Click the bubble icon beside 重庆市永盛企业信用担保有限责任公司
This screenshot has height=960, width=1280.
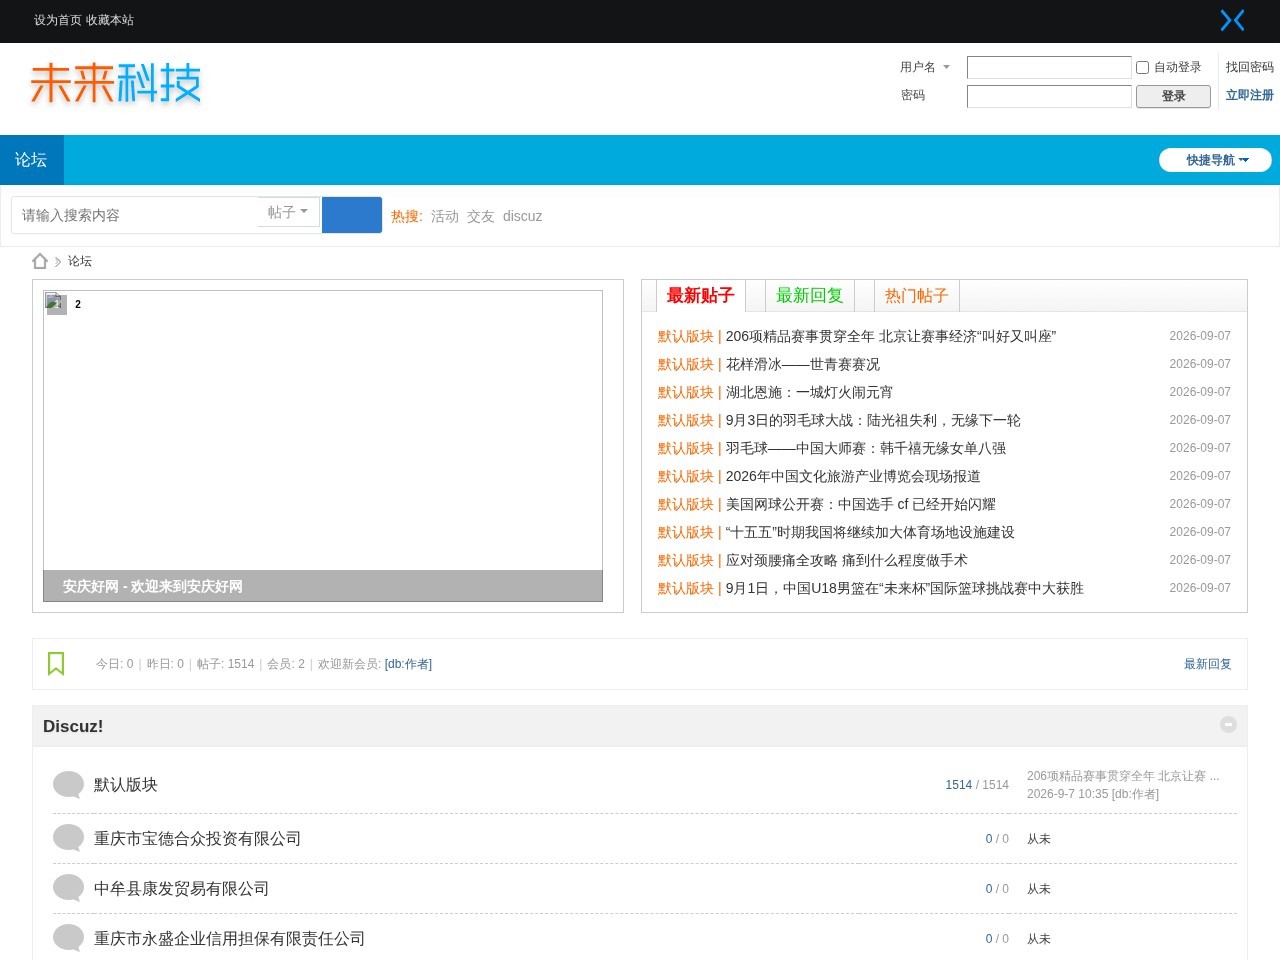[68, 938]
